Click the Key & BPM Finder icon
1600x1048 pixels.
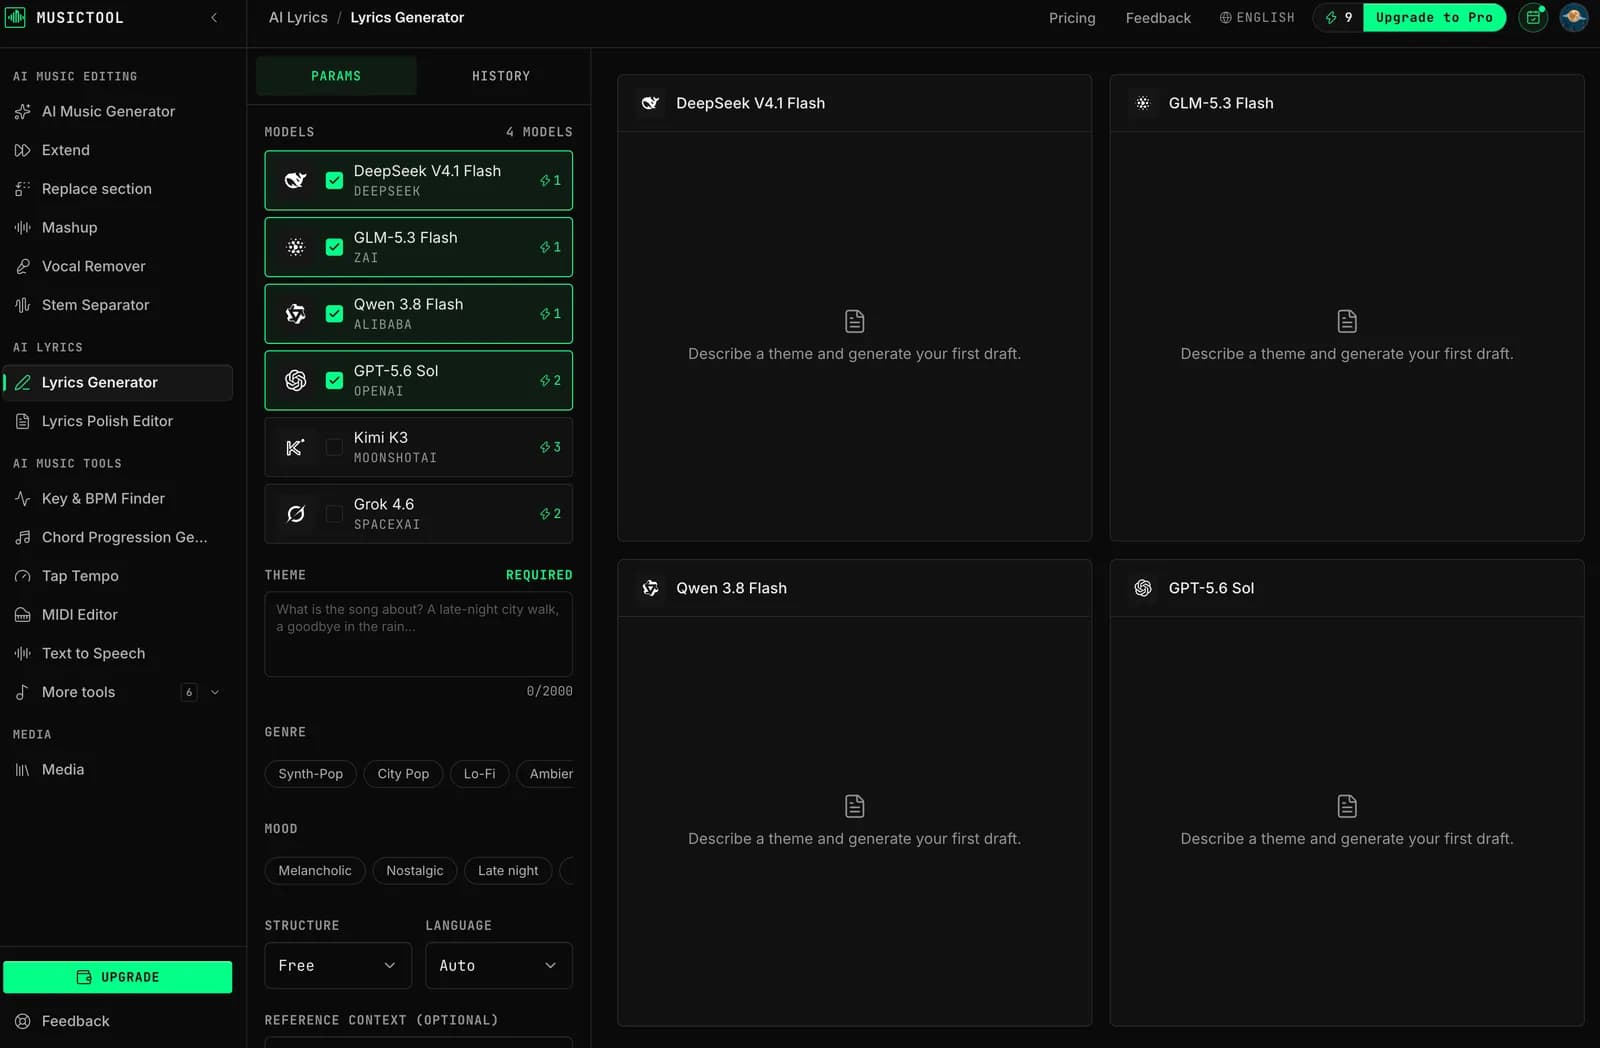pyautogui.click(x=22, y=498)
